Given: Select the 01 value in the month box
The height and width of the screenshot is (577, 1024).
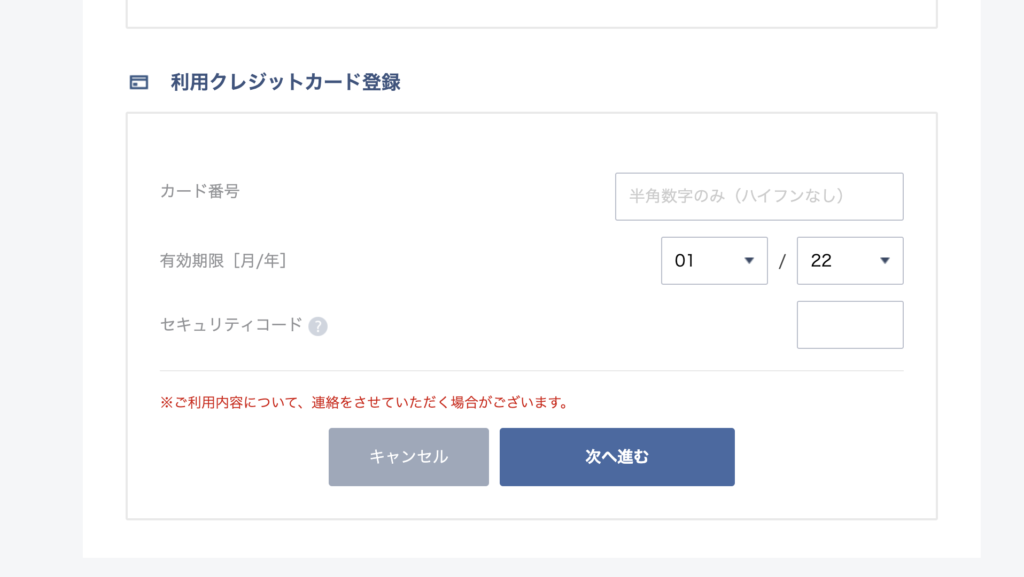Looking at the screenshot, I should tap(684, 260).
